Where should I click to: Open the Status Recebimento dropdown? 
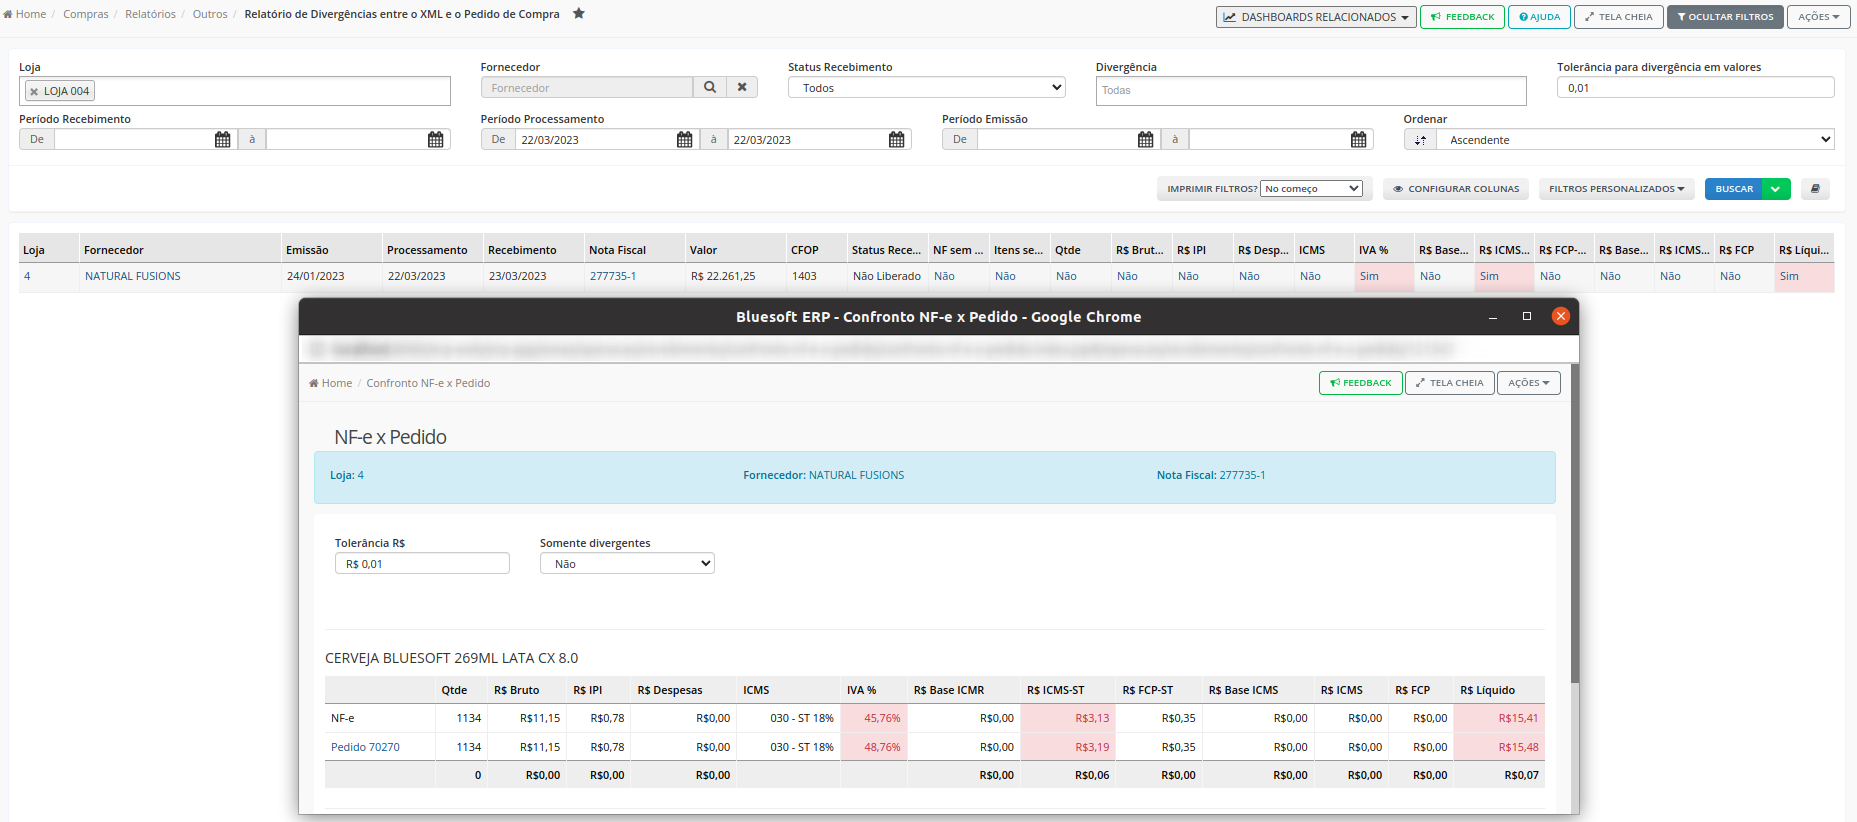(x=926, y=88)
